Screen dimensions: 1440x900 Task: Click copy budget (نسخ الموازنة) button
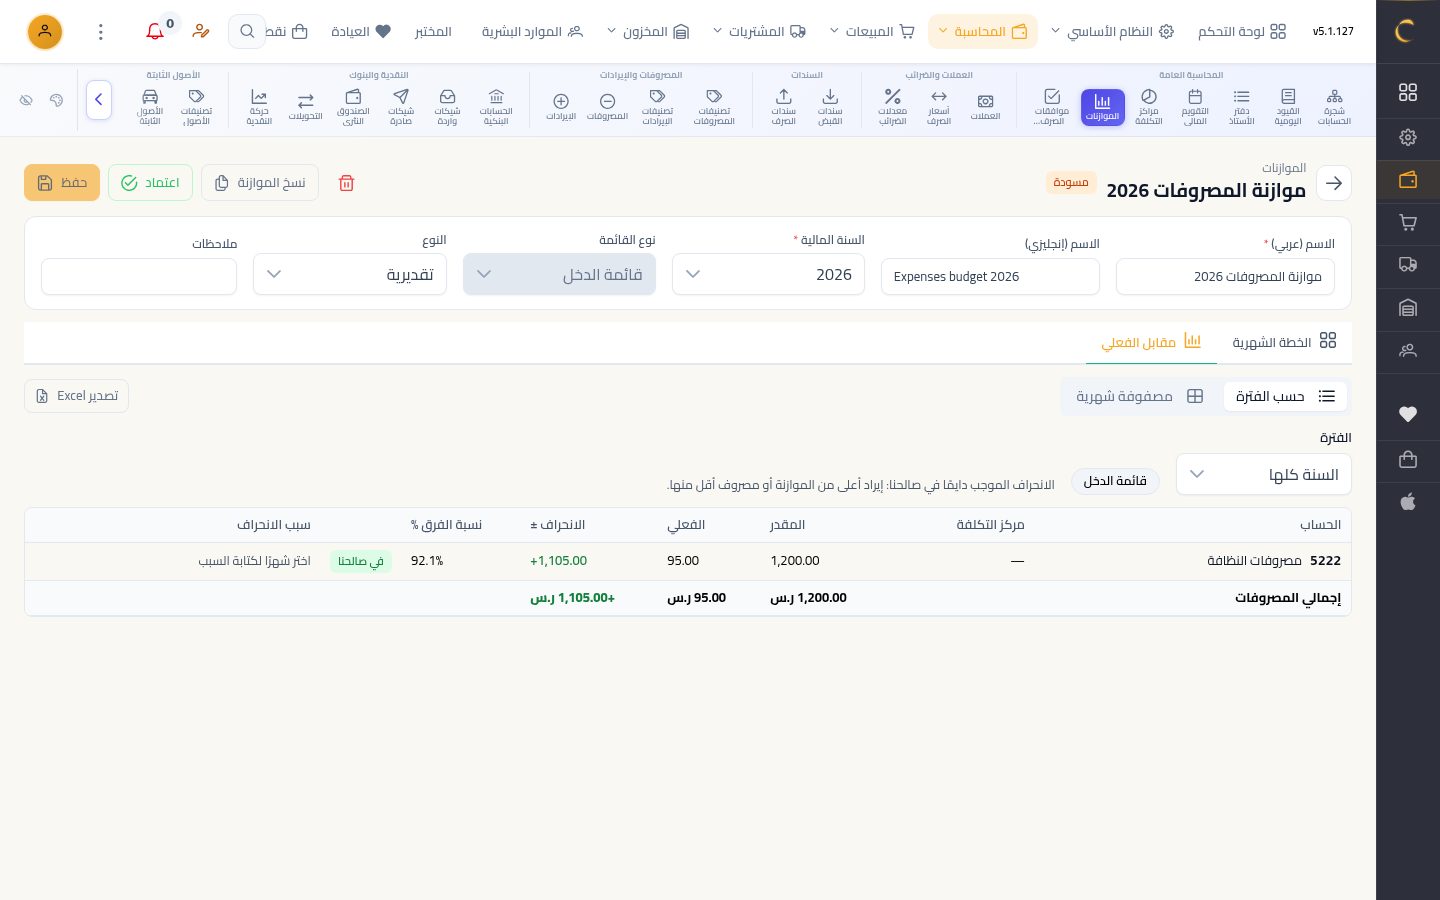260,183
